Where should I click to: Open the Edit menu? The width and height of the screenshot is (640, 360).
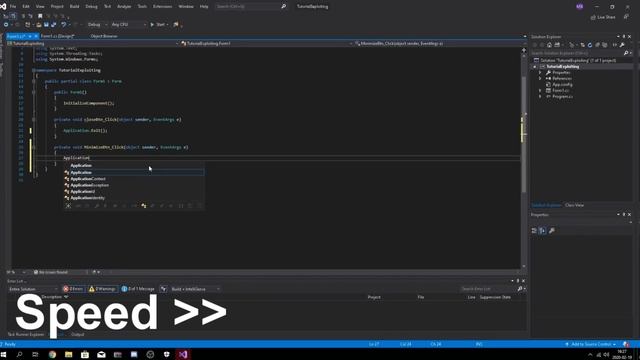[26, 7]
